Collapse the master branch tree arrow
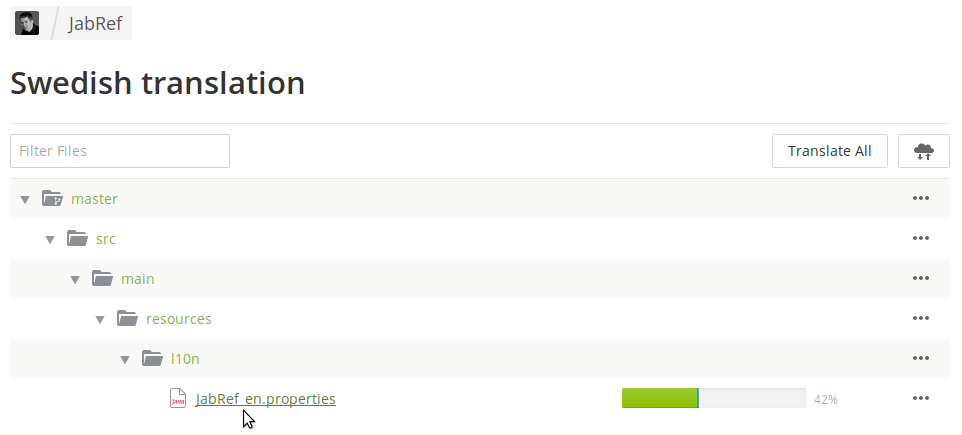The width and height of the screenshot is (962, 435). (x=25, y=199)
